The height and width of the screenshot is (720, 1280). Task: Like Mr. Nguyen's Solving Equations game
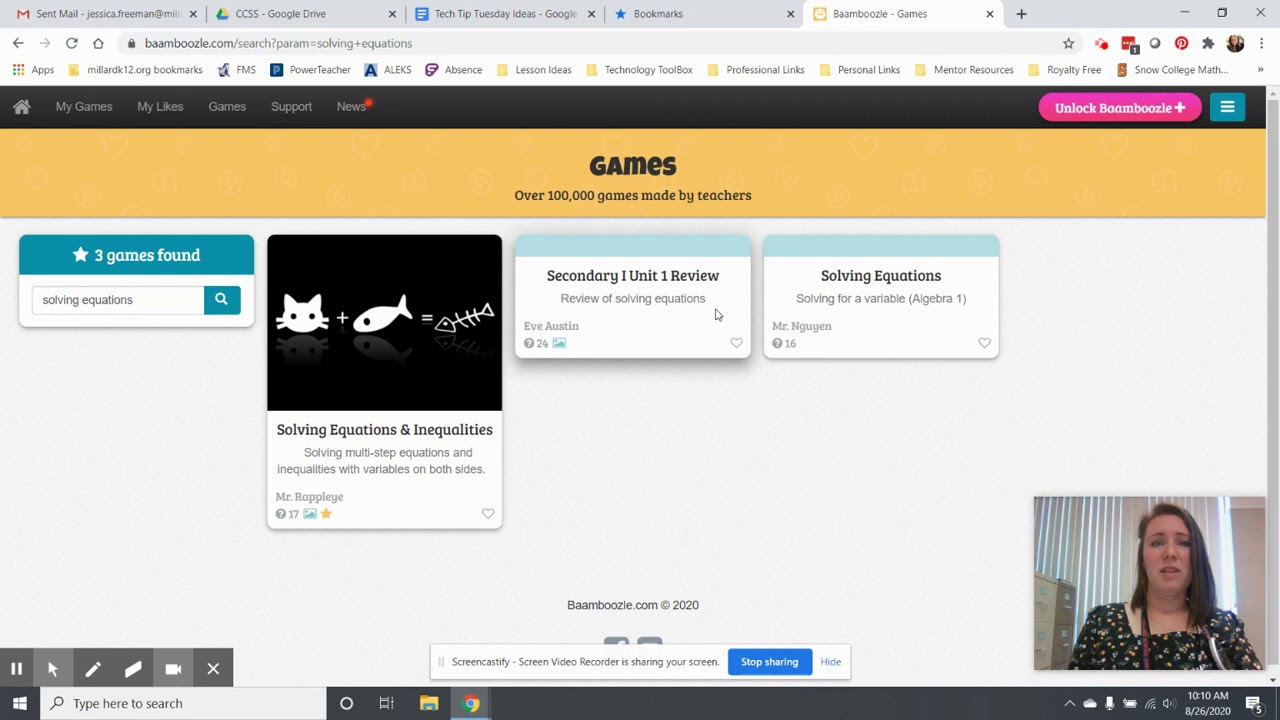984,343
